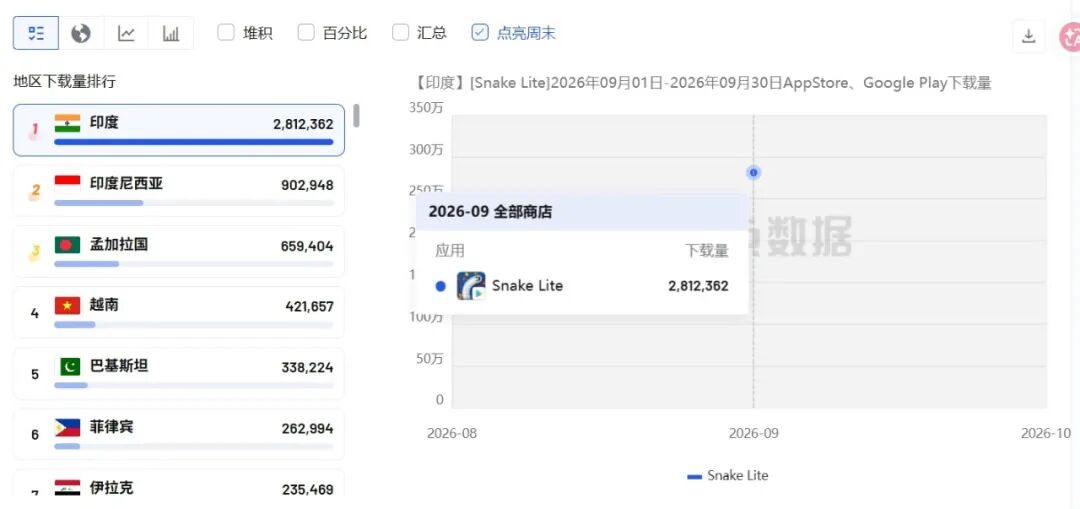Image resolution: width=1080 pixels, height=509 pixels.
Task: Click the 235,469 download value
Action: point(307,489)
